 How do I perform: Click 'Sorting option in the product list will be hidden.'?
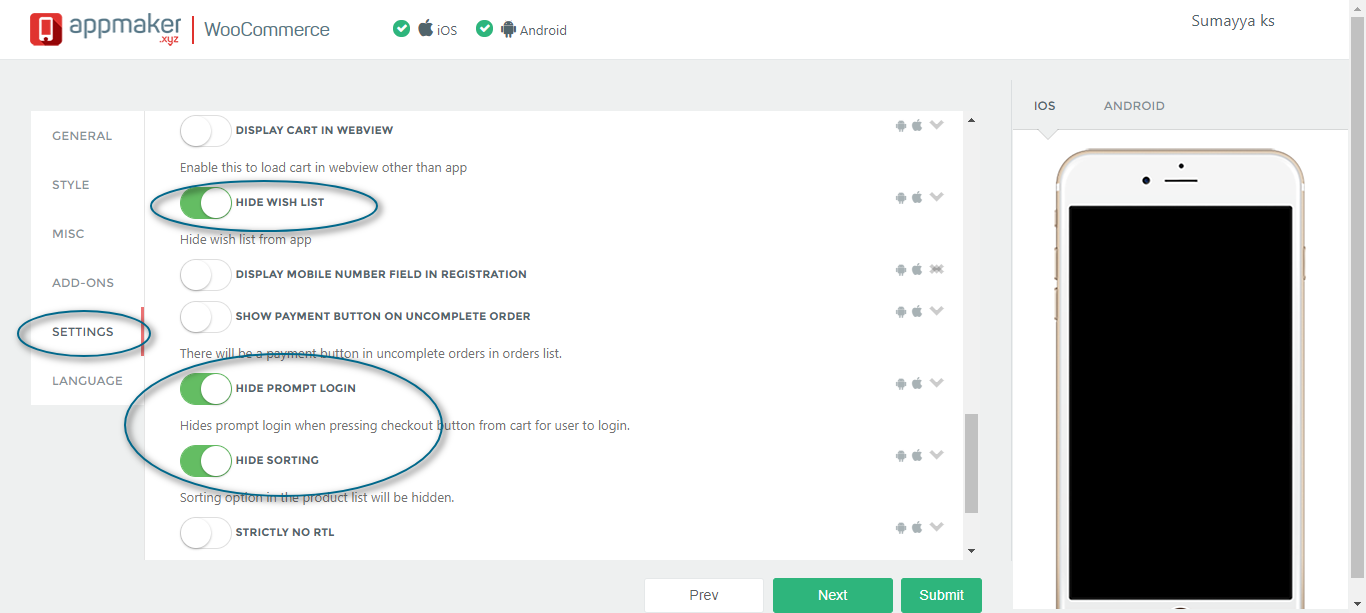point(317,497)
